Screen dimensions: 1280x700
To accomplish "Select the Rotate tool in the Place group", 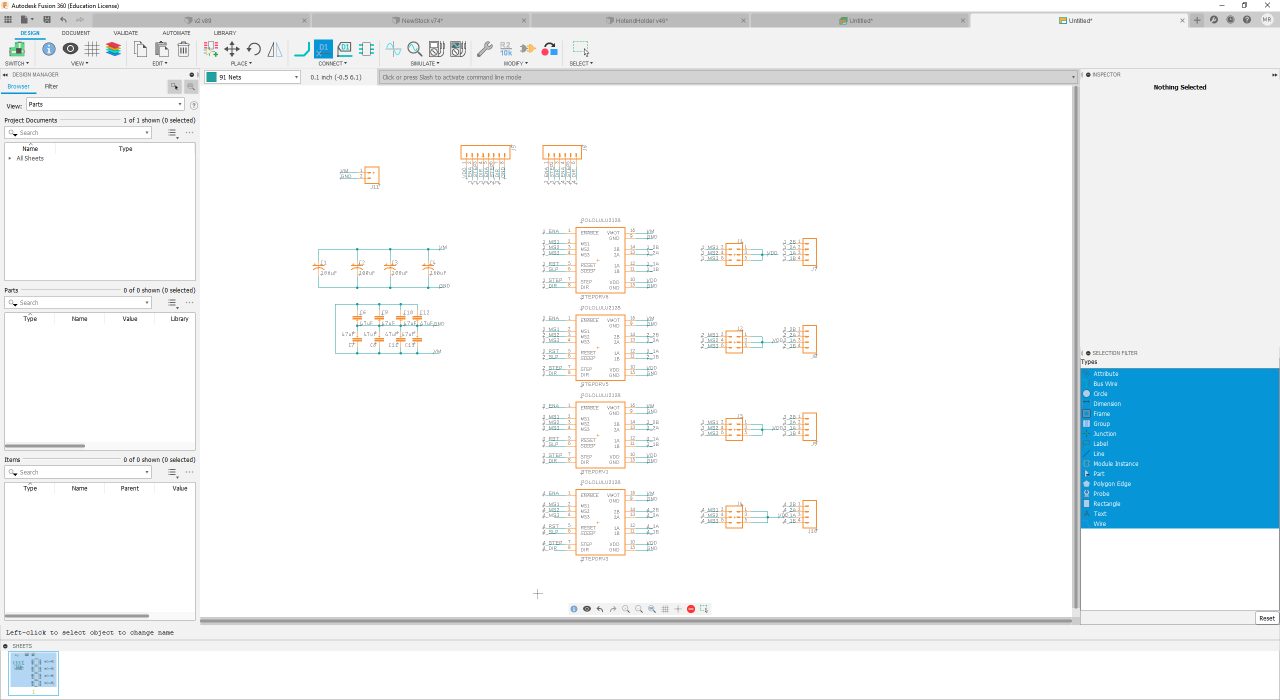I will (254, 48).
